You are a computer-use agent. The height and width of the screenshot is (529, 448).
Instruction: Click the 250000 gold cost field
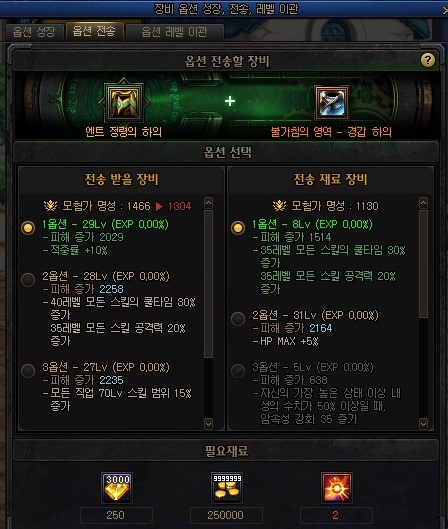coord(226,515)
